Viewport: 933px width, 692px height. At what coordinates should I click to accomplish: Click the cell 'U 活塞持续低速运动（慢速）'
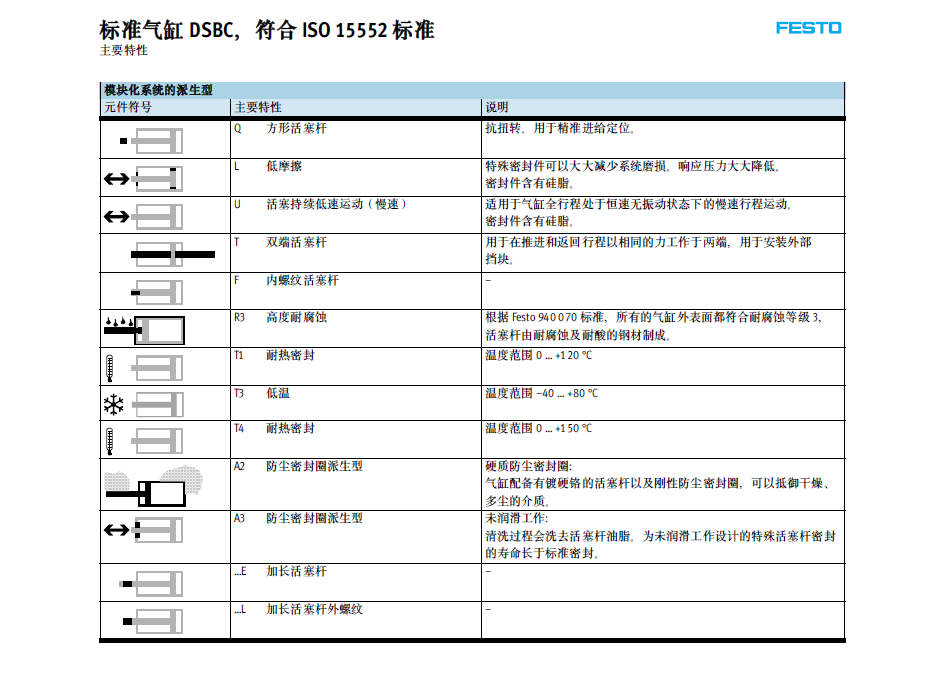tap(321, 204)
